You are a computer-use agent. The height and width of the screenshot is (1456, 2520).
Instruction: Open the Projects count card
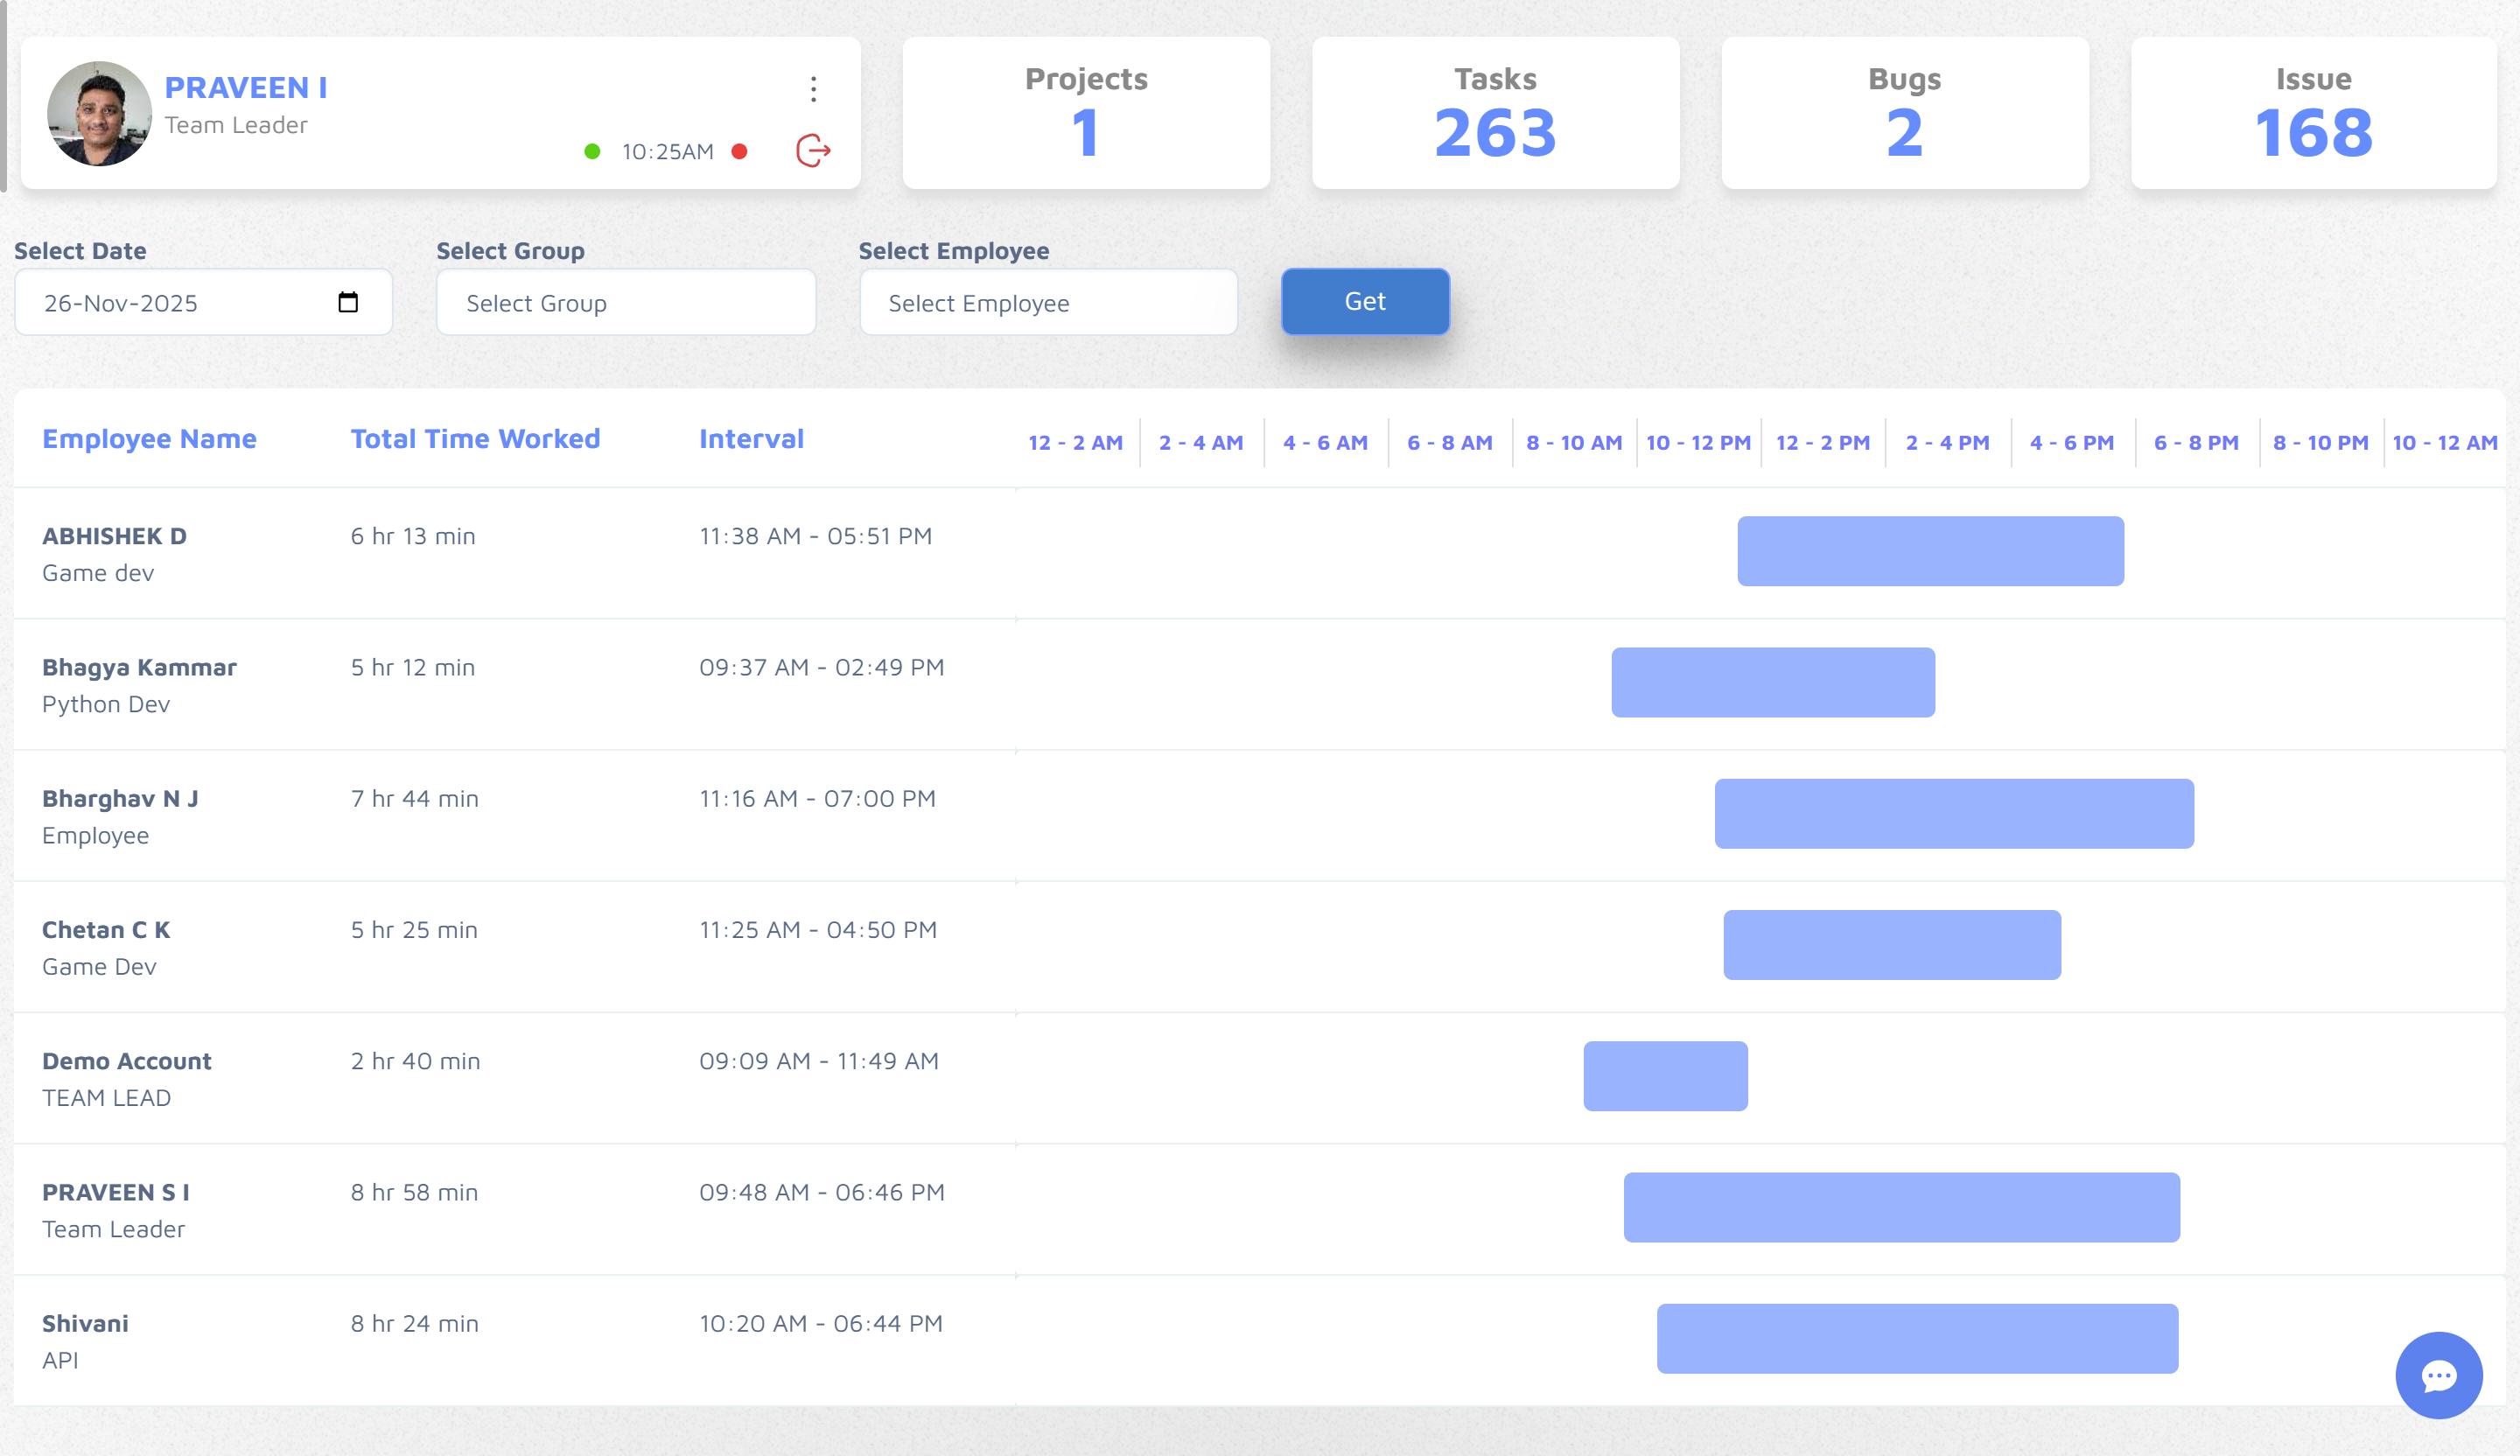click(x=1086, y=113)
